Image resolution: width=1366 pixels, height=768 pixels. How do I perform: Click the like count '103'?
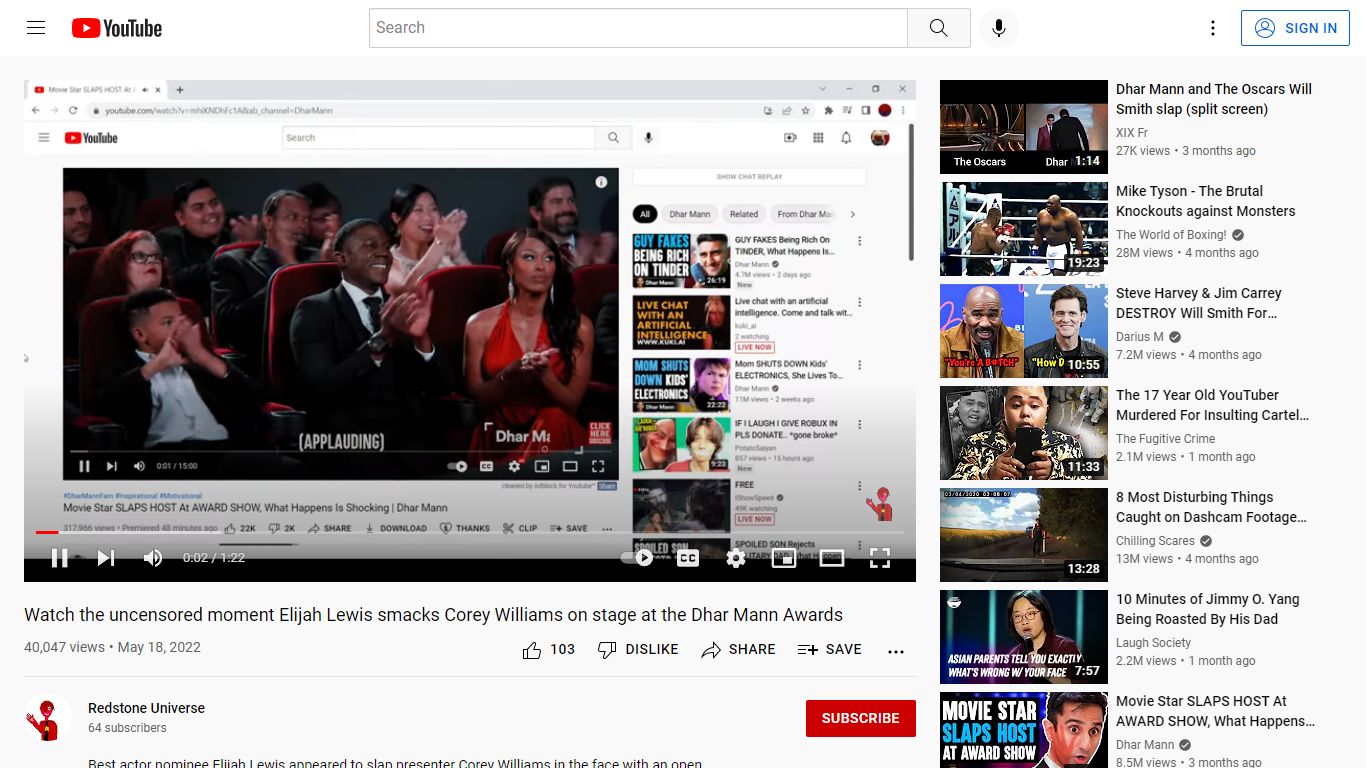pos(563,650)
